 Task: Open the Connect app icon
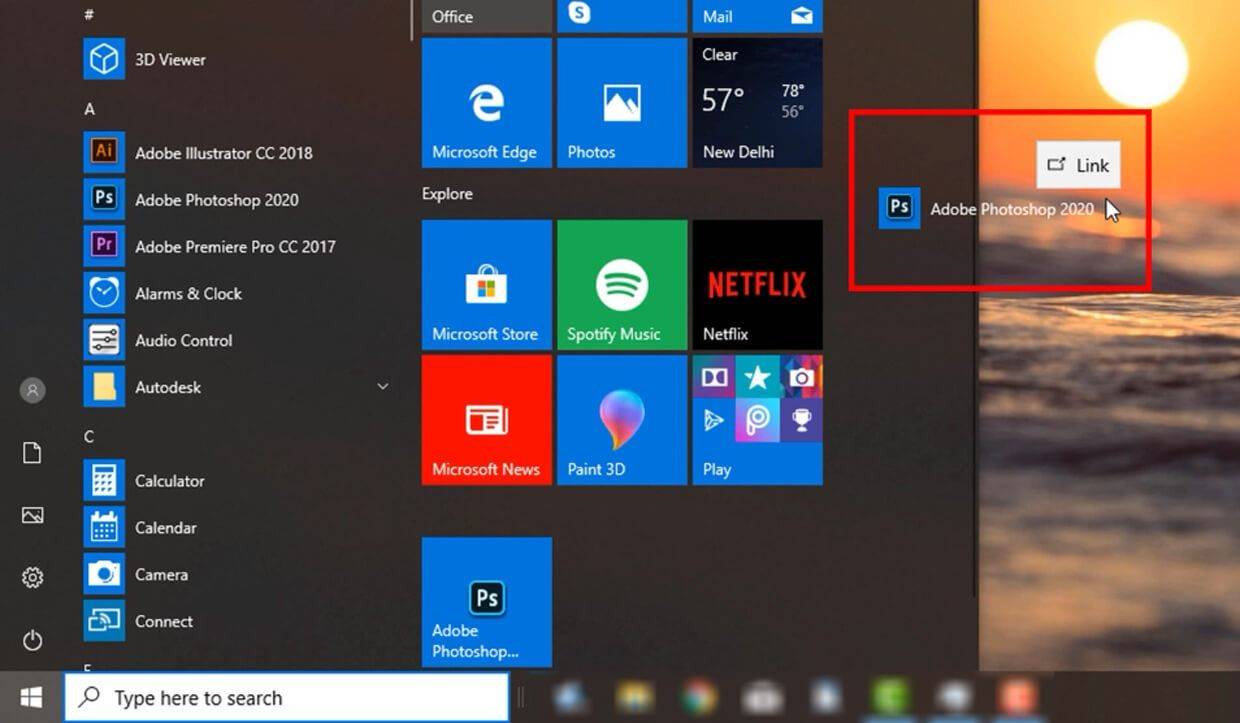(104, 621)
